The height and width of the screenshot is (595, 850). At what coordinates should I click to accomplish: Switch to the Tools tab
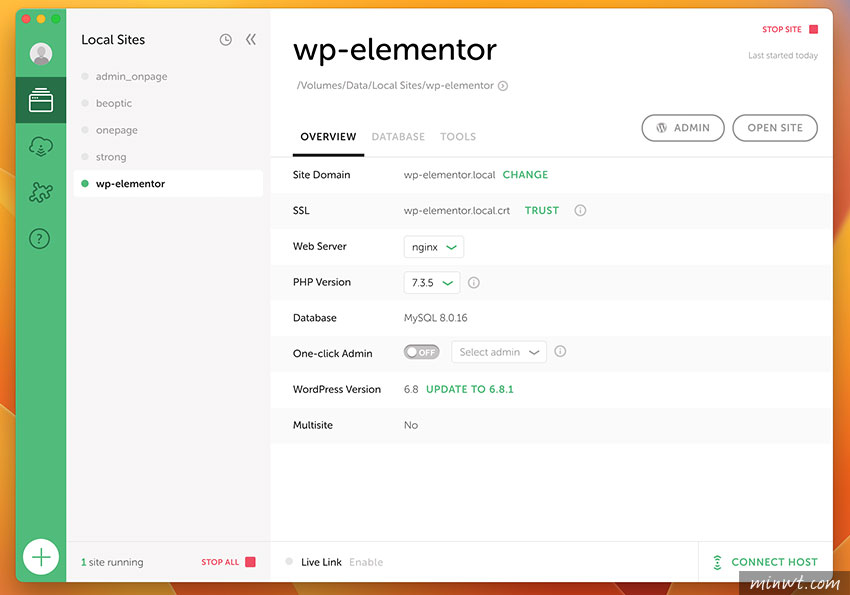[458, 137]
